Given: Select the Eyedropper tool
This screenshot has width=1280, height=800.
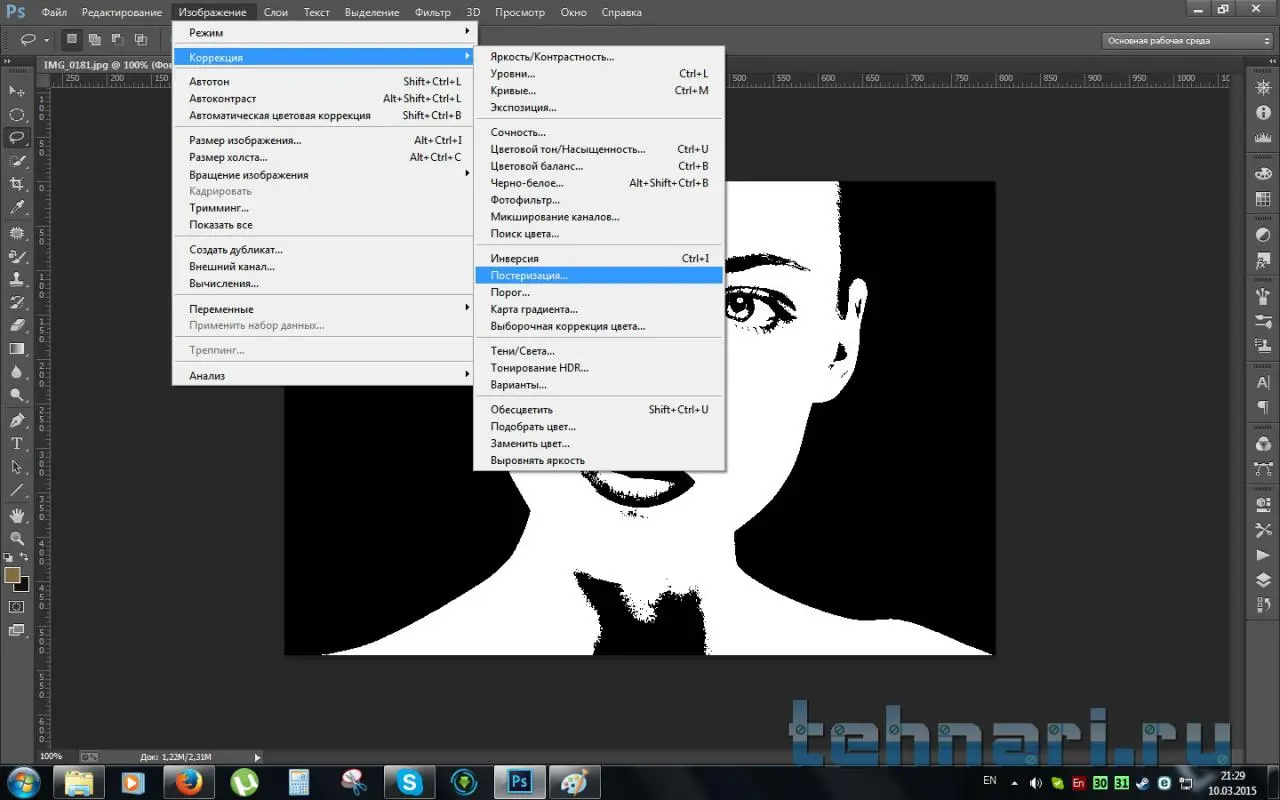Looking at the screenshot, I should (x=17, y=208).
